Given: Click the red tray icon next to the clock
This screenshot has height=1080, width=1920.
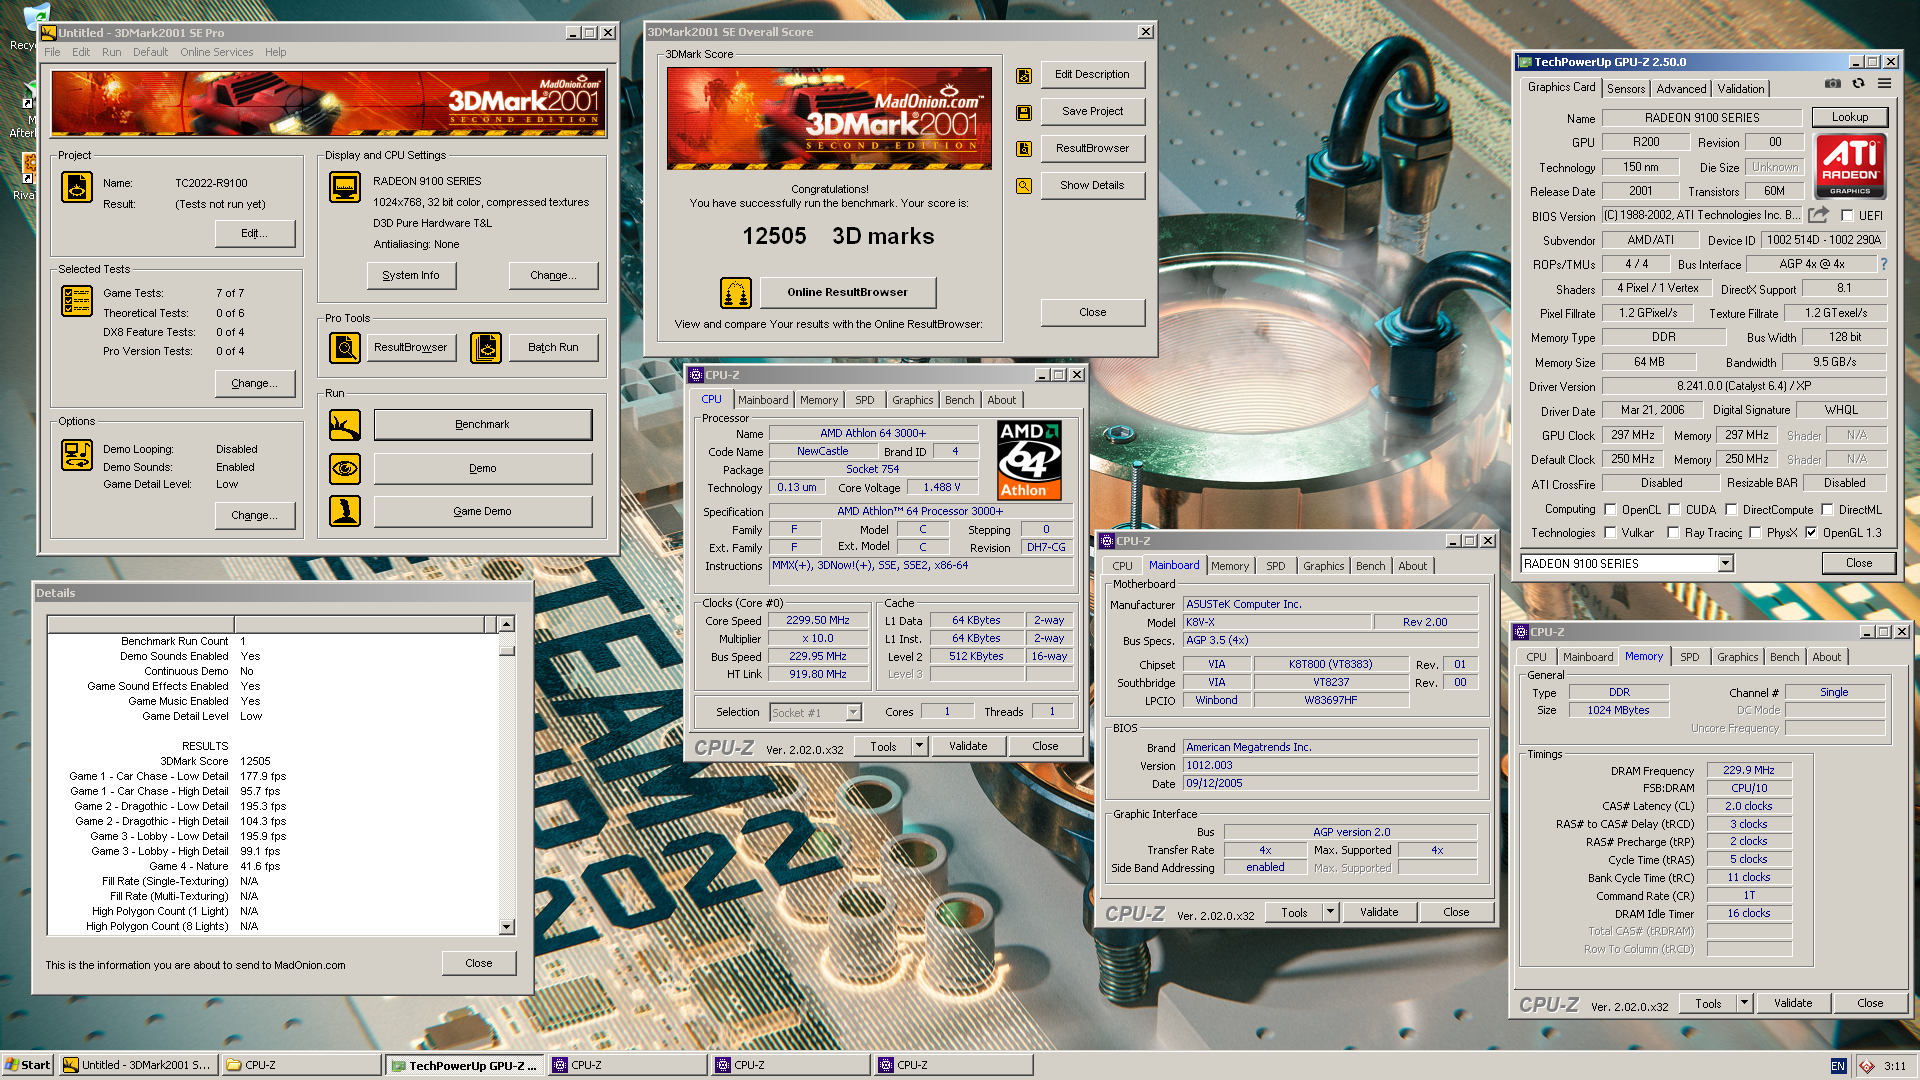Looking at the screenshot, I should 1867,1066.
